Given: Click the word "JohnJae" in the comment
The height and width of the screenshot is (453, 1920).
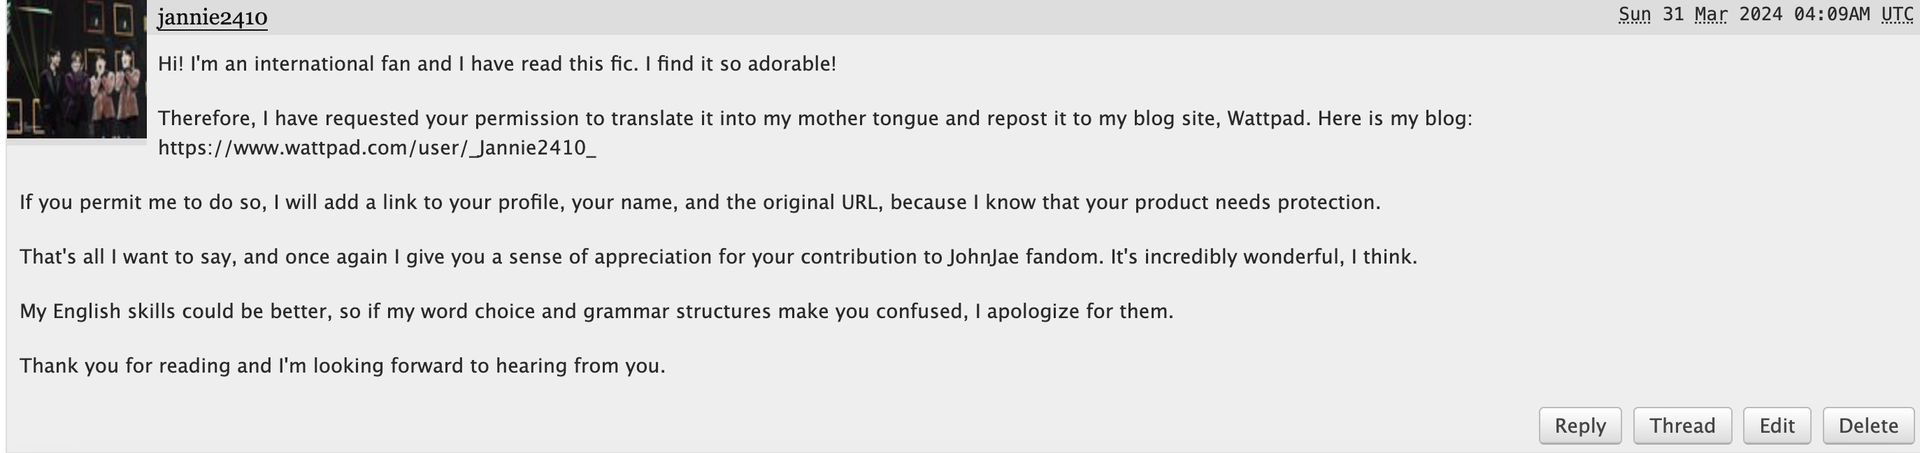Looking at the screenshot, I should 984,257.
